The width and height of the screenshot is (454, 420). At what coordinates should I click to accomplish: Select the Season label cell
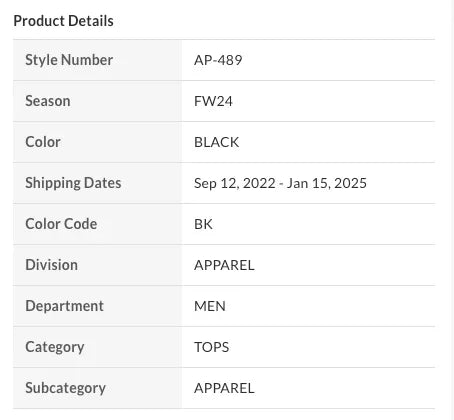97,101
